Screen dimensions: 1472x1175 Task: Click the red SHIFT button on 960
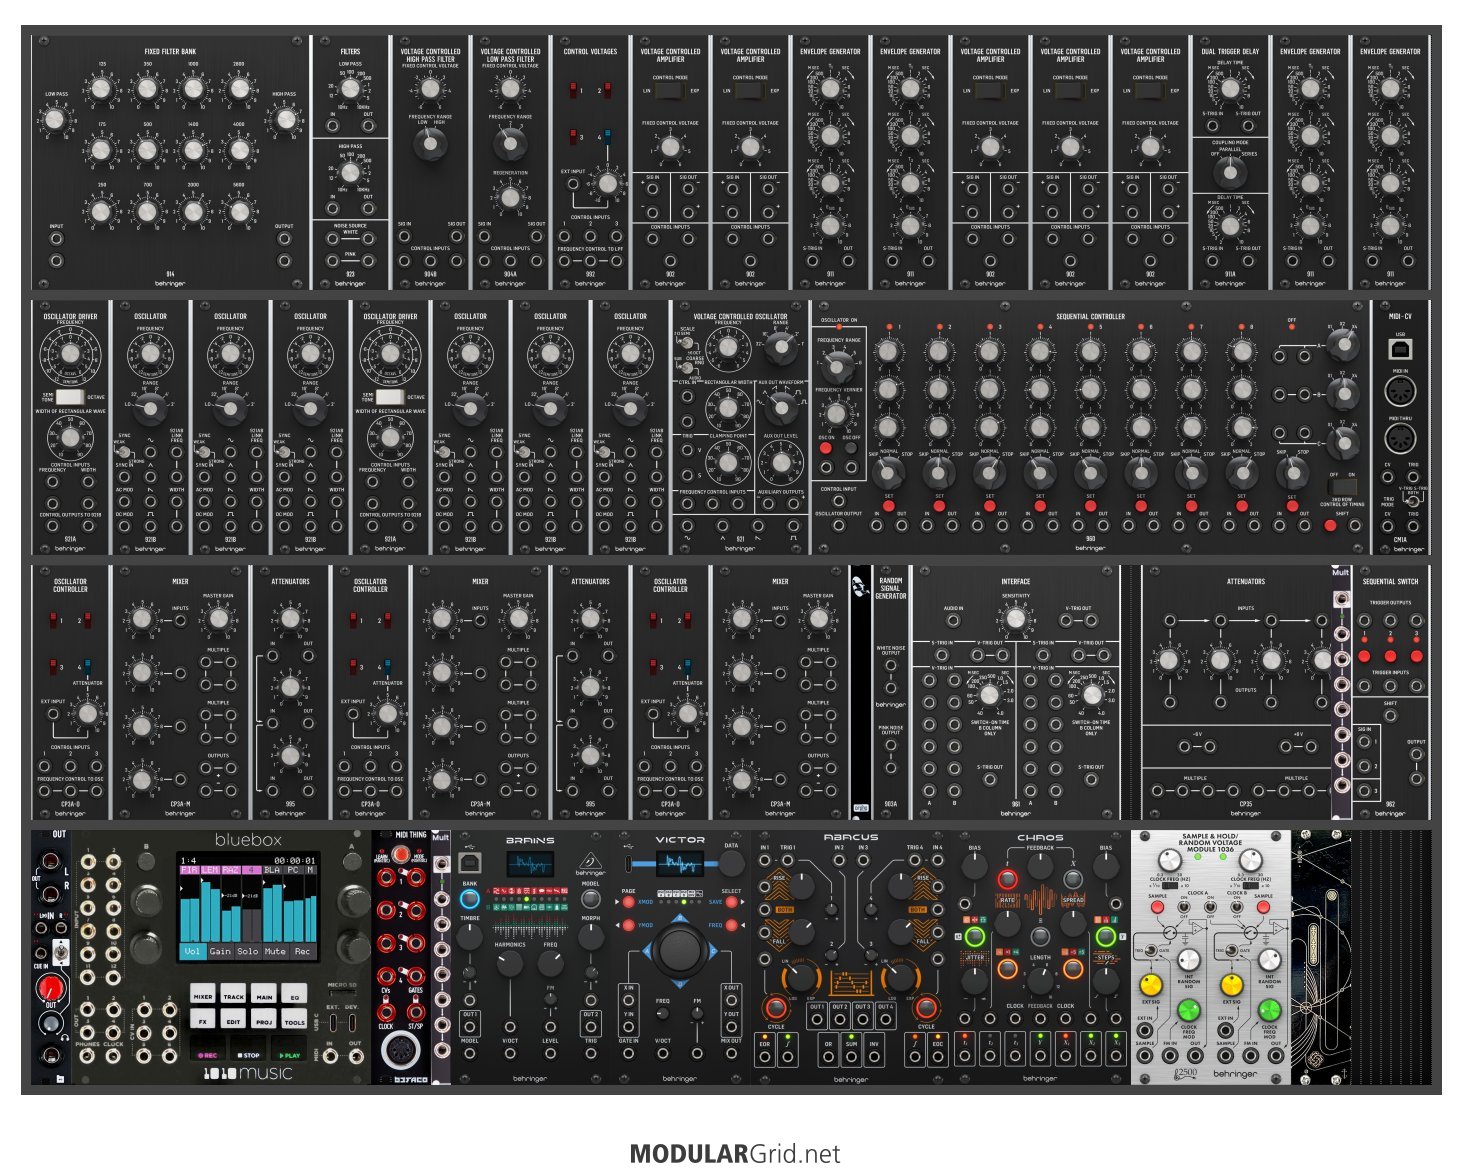point(1330,524)
